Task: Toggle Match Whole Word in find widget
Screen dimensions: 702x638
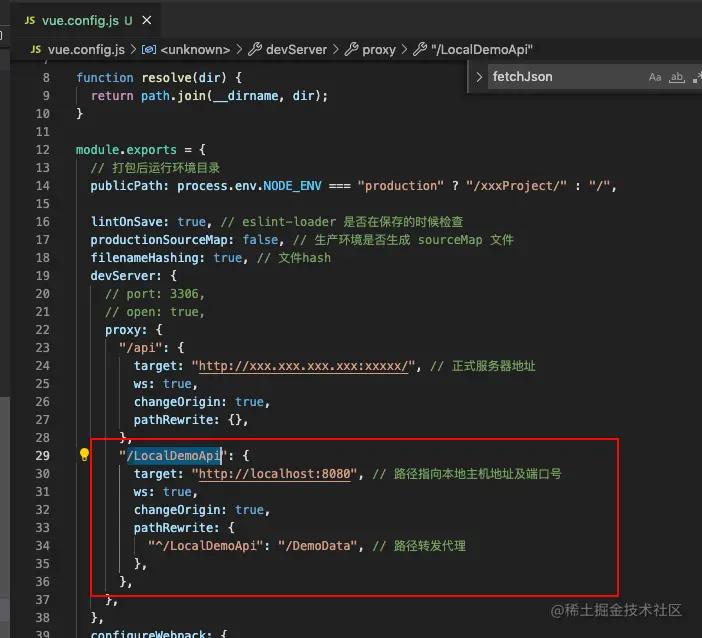Action: pyautogui.click(x=677, y=77)
